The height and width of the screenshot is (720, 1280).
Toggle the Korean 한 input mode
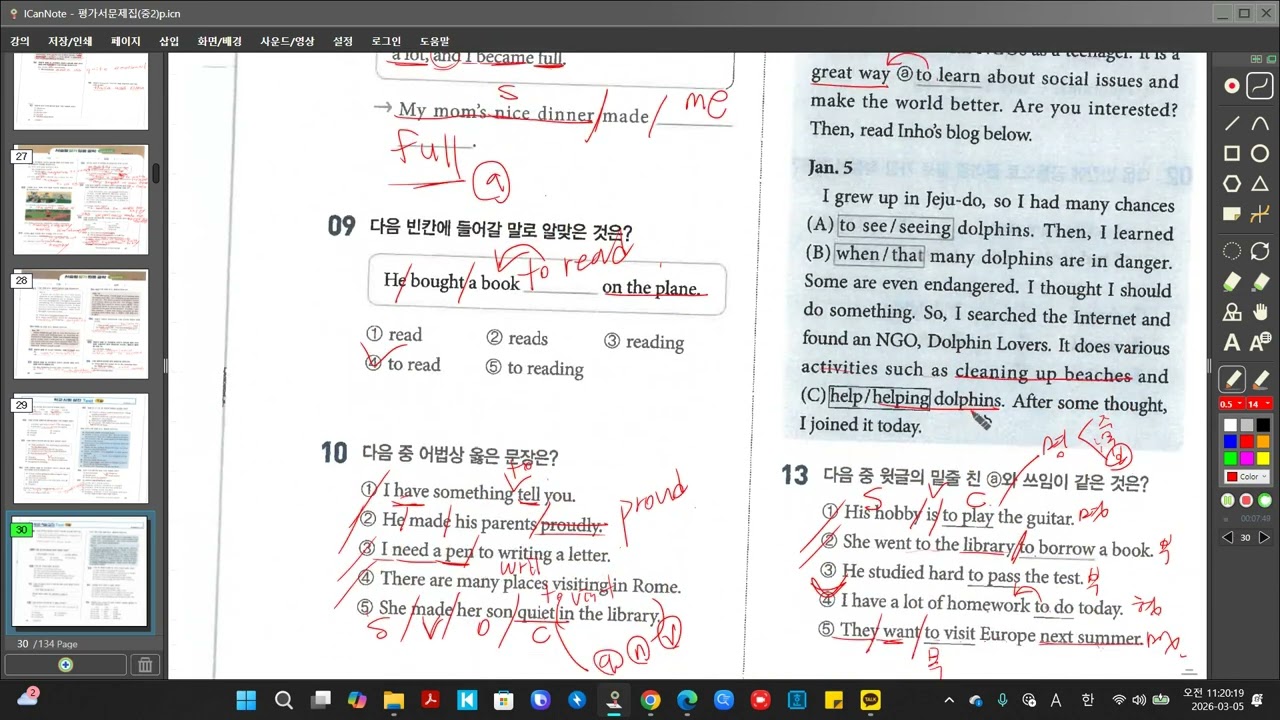[1088, 700]
